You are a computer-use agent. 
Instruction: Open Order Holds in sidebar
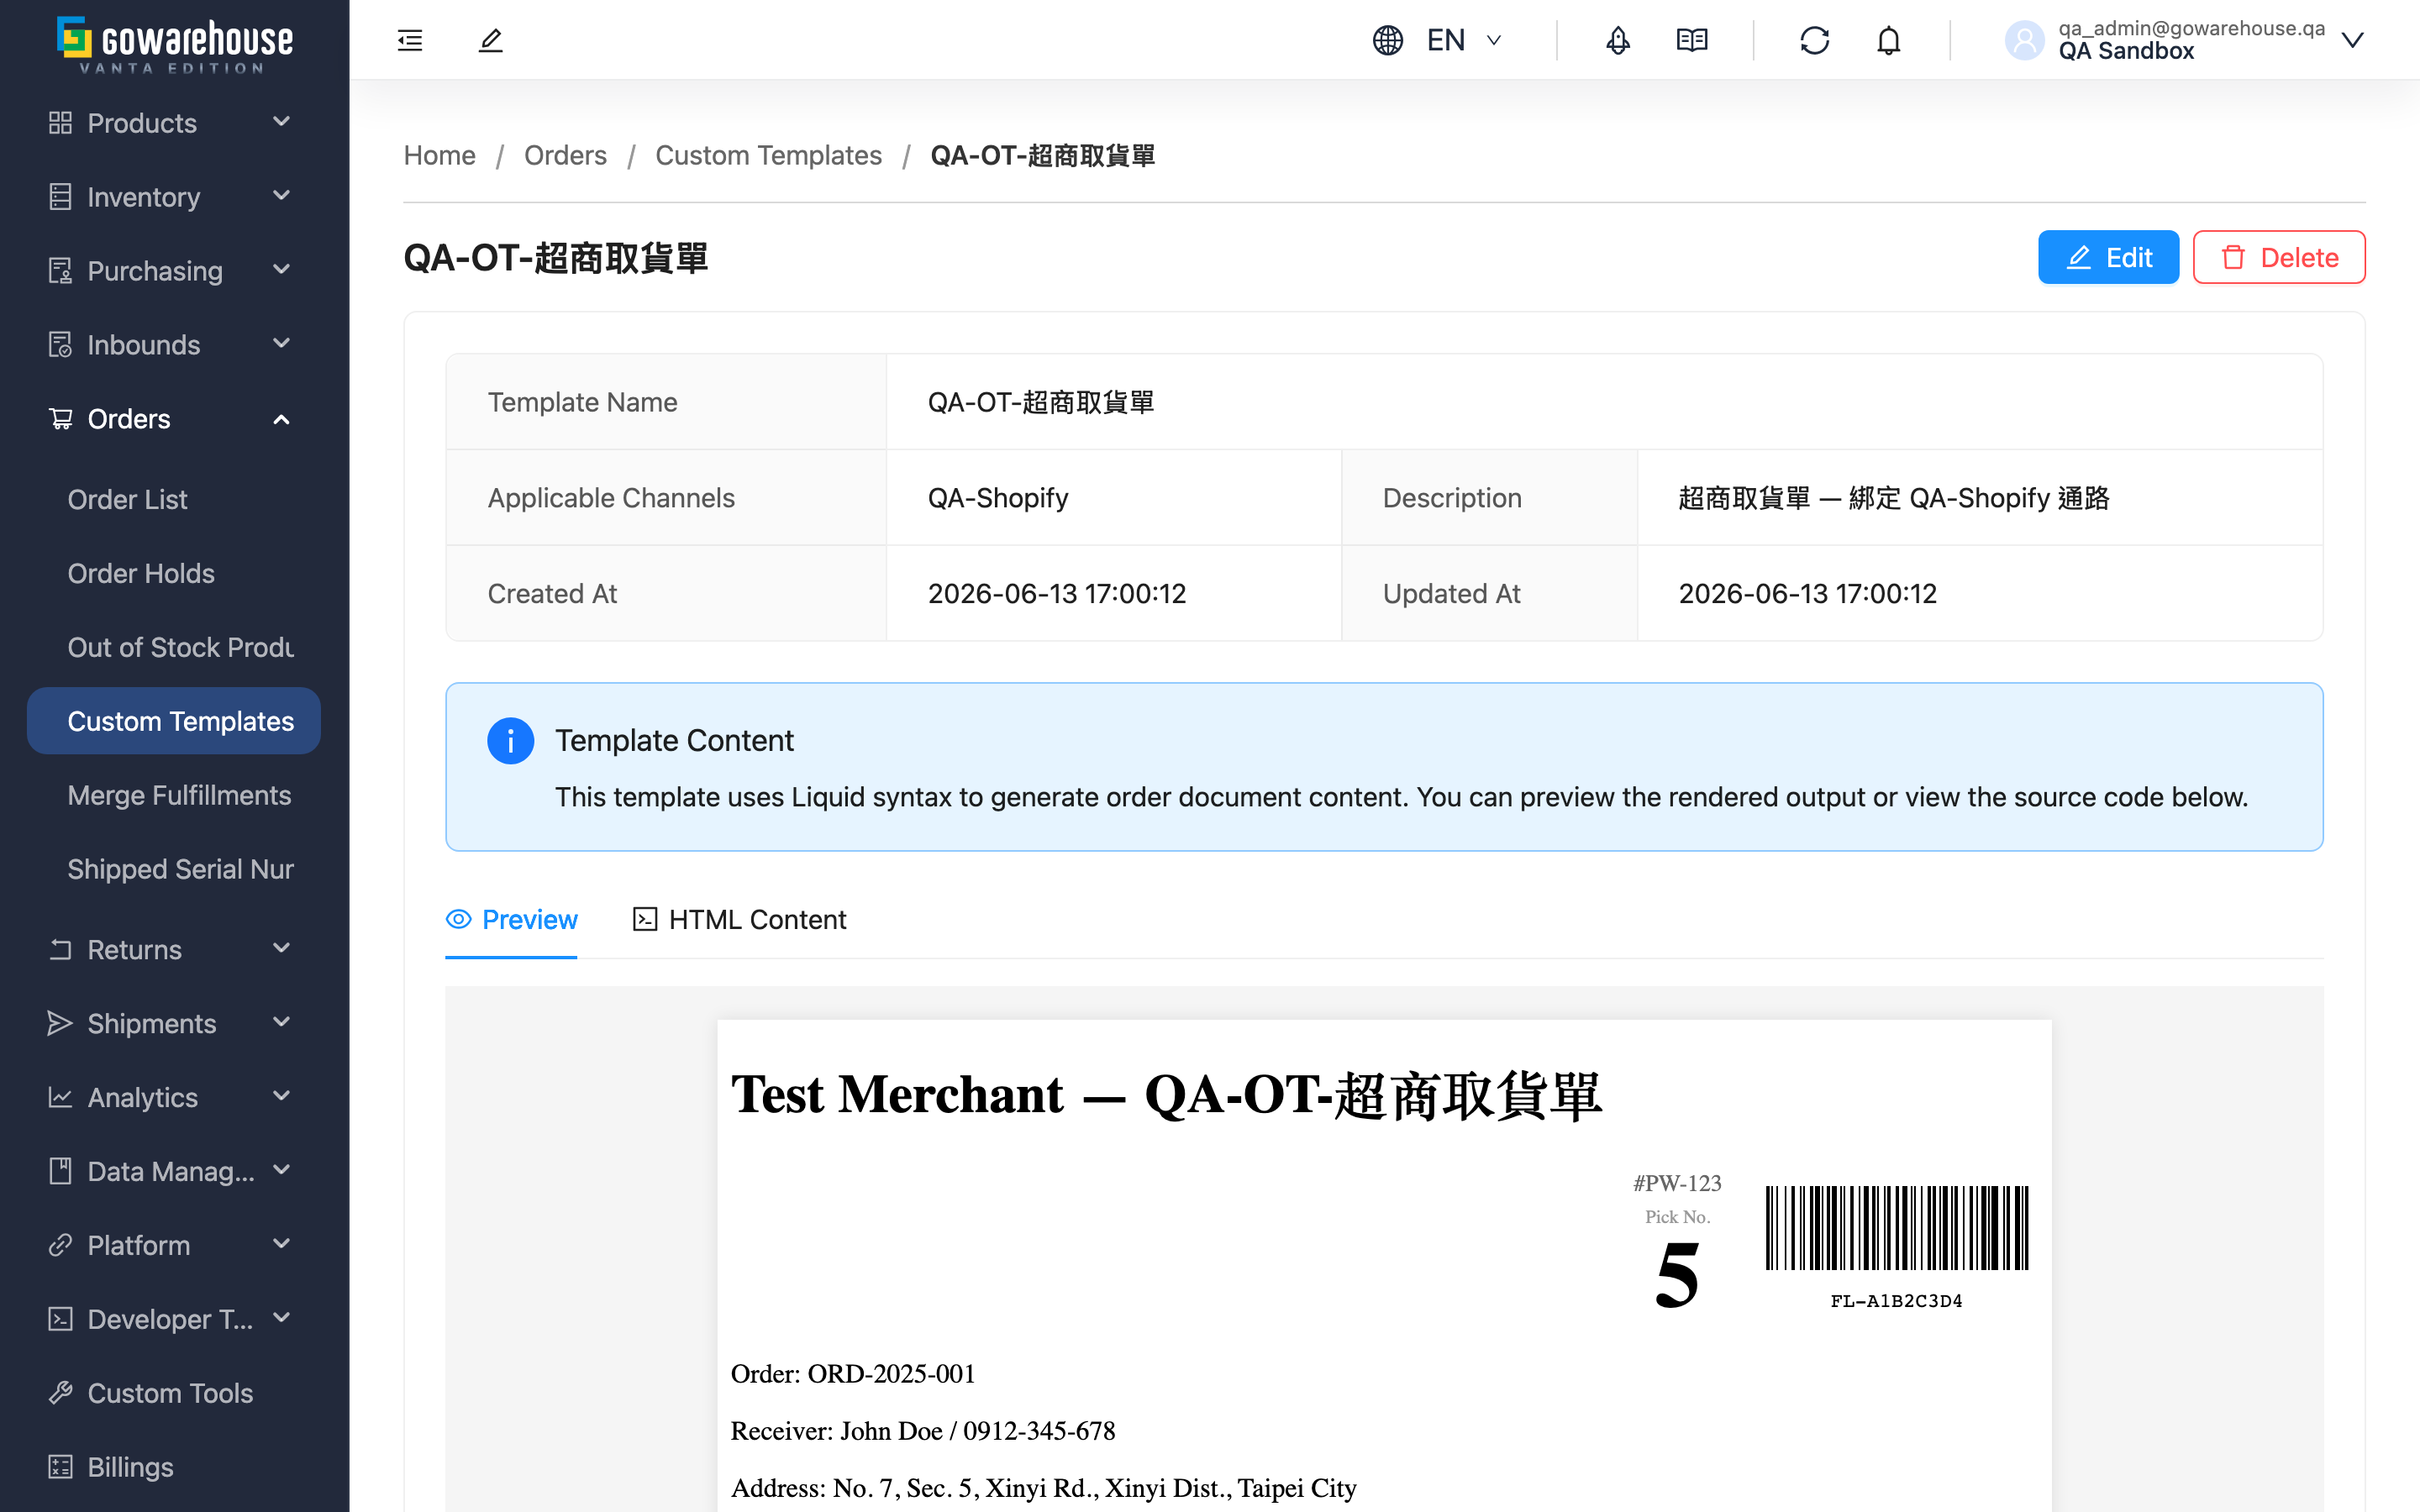click(x=141, y=574)
